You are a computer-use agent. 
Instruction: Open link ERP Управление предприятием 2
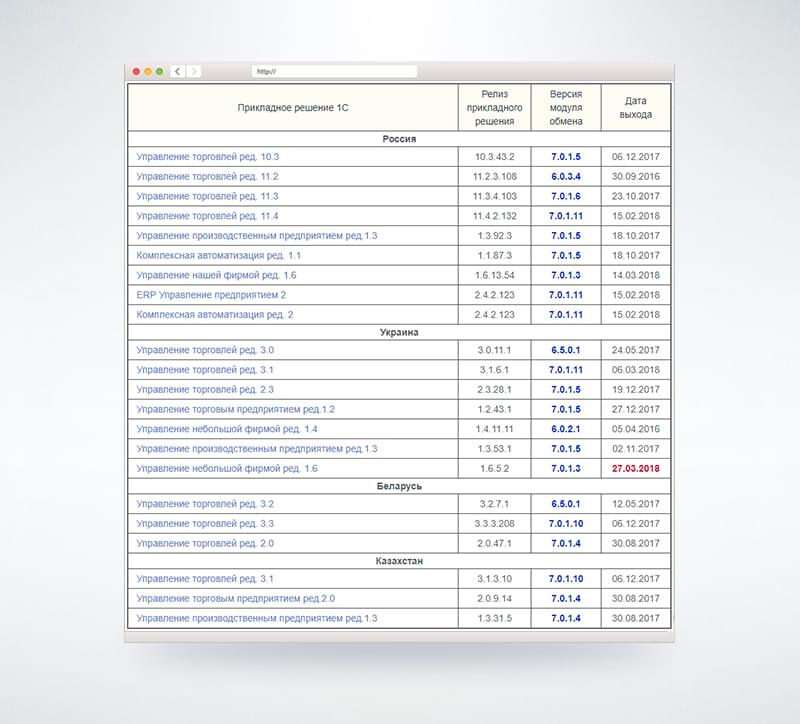(x=211, y=295)
